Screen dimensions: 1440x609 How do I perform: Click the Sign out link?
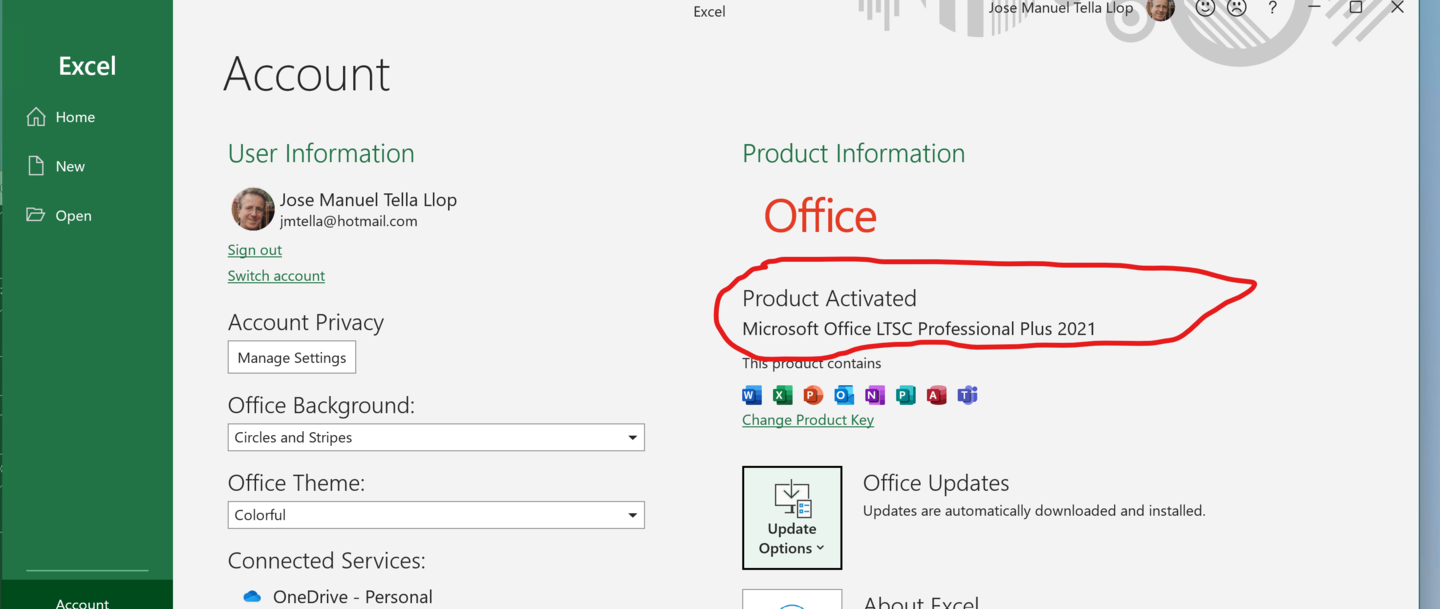[x=255, y=250]
